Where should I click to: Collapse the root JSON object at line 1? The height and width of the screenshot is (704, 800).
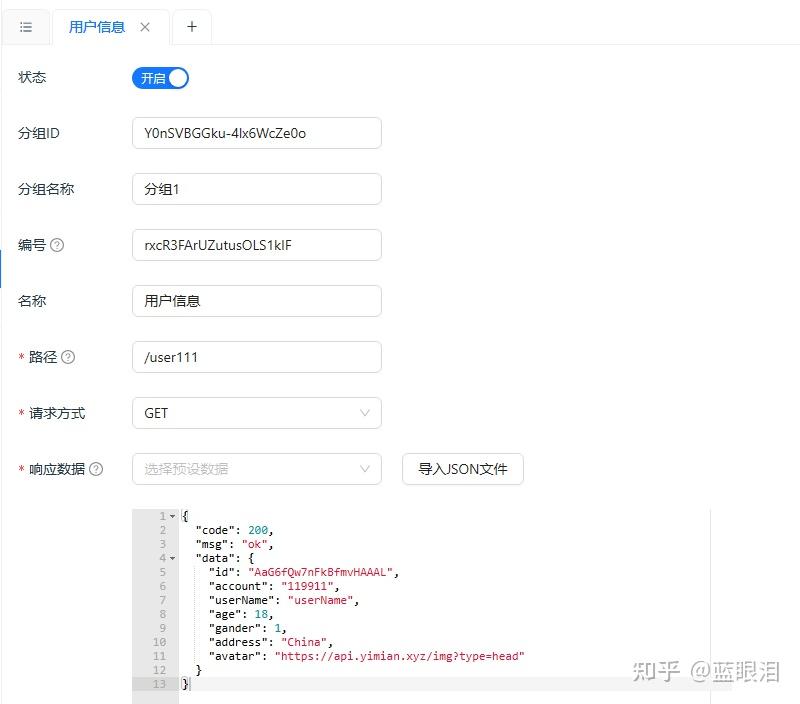coord(172,516)
